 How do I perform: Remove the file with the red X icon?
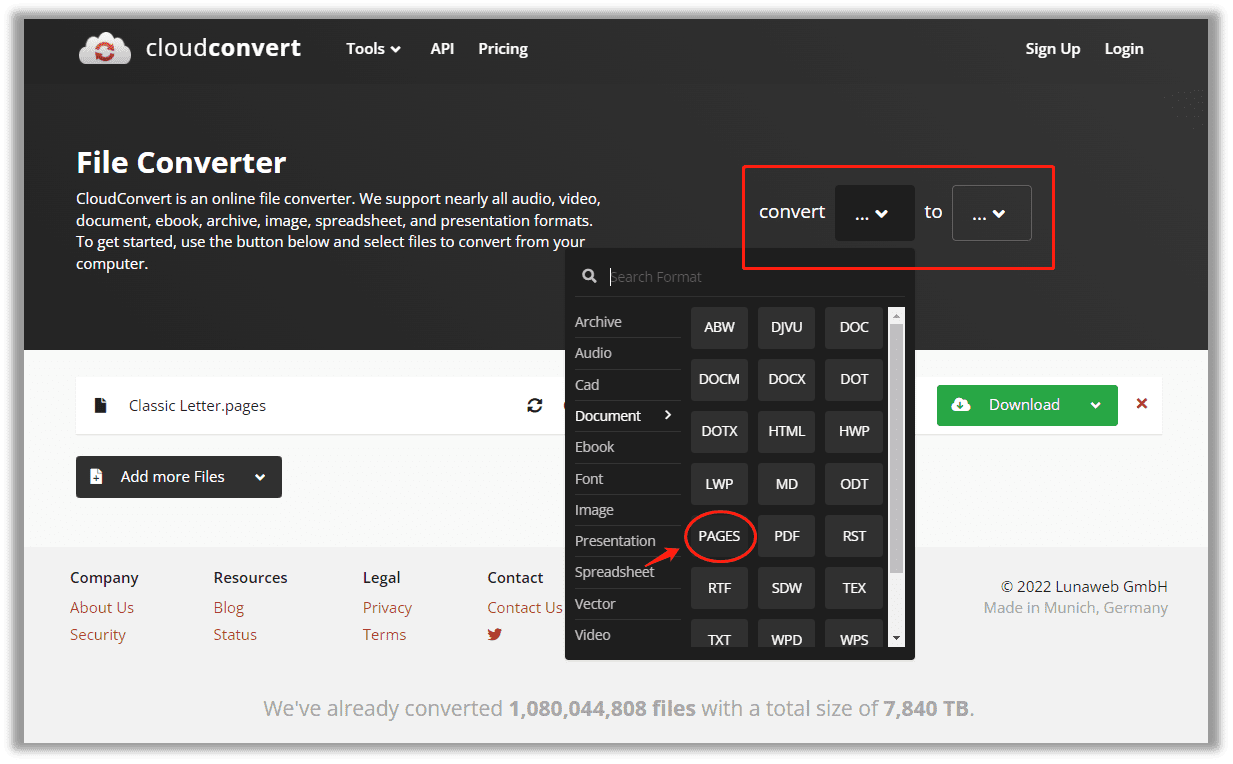[x=1142, y=404]
